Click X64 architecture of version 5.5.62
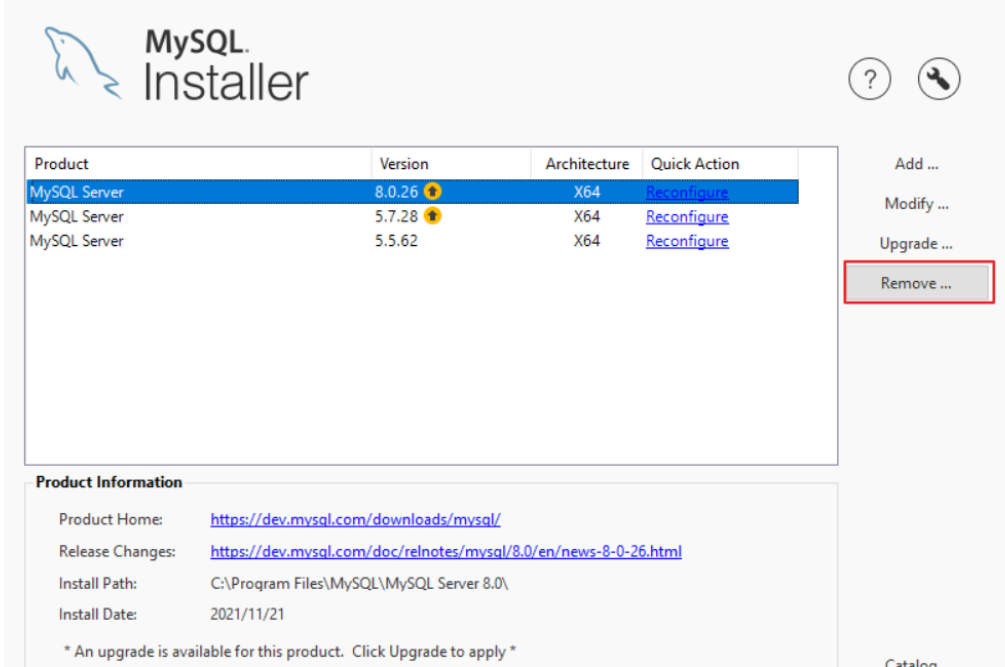The height and width of the screenshot is (667, 1005). point(586,241)
